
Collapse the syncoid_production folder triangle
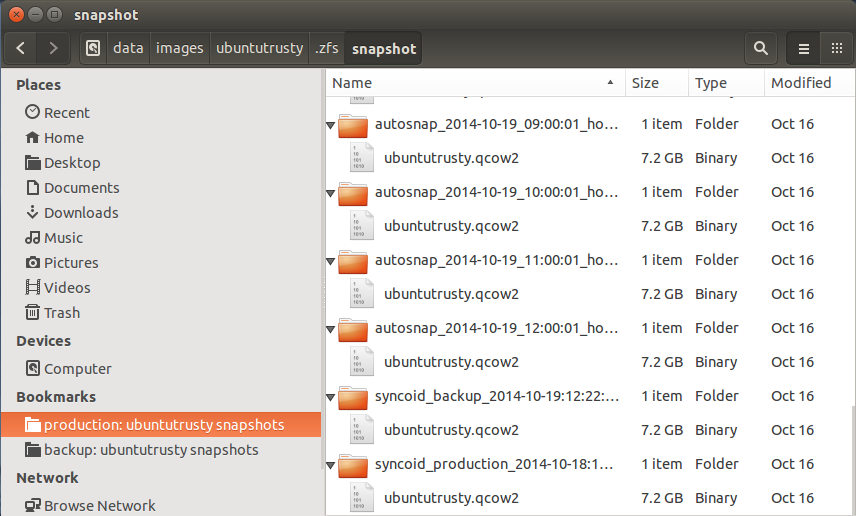click(330, 465)
